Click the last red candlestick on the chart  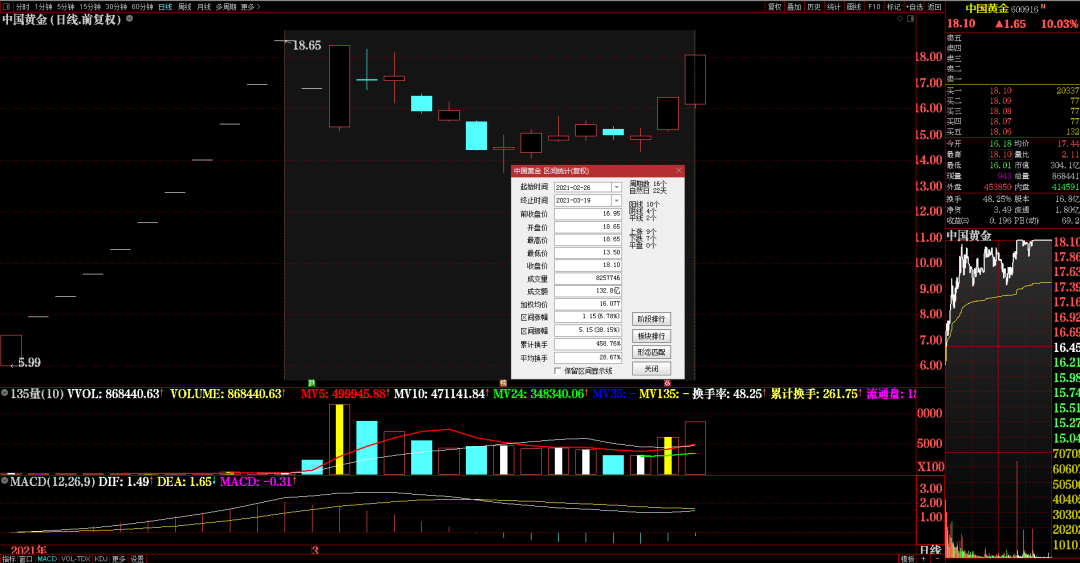point(695,80)
